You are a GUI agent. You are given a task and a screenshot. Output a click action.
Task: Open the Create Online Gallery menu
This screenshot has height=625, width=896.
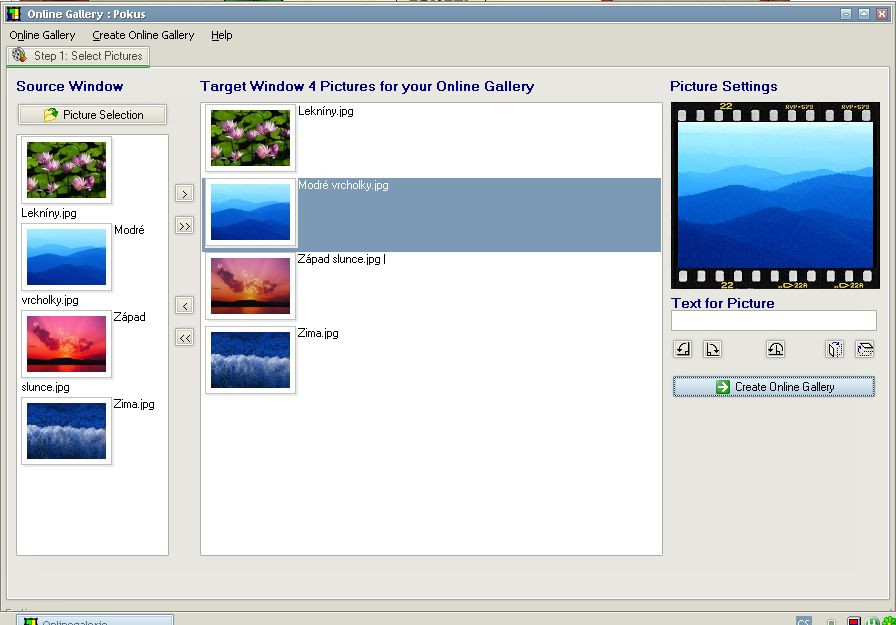[x=143, y=35]
